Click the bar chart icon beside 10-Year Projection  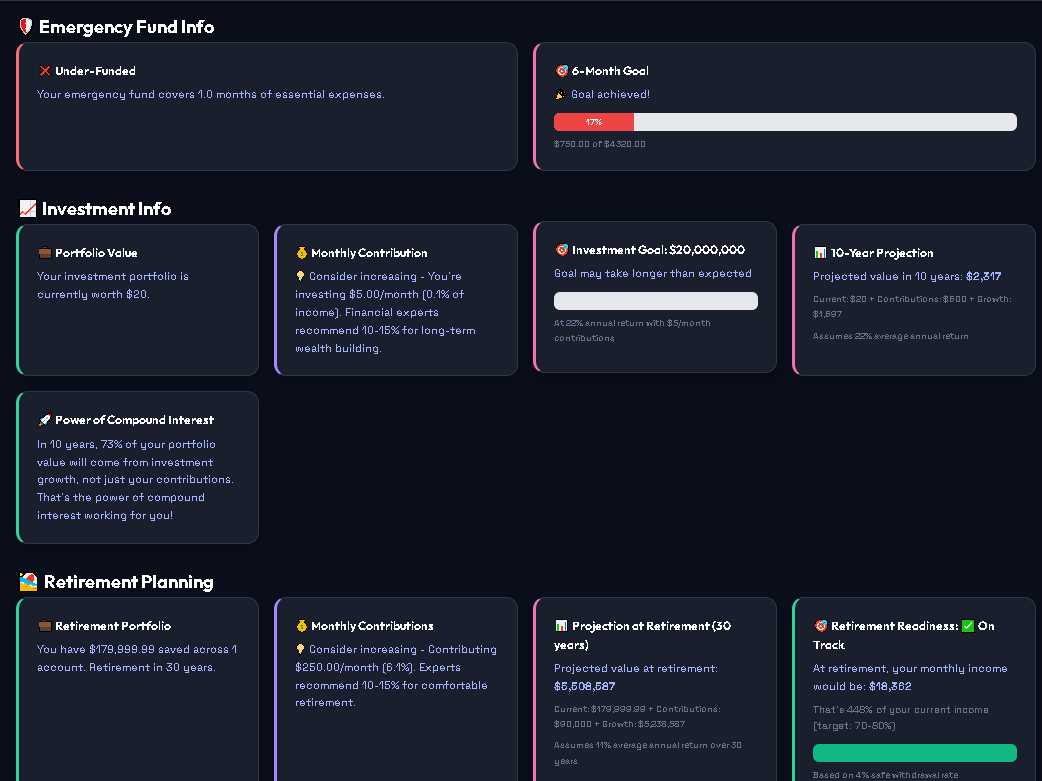pyautogui.click(x=820, y=253)
